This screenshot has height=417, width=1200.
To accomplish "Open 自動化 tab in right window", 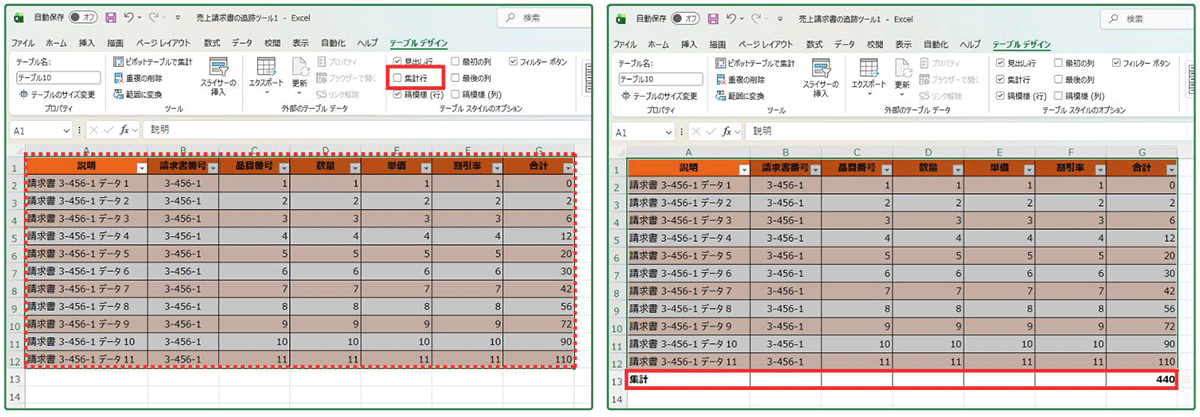I will [936, 43].
